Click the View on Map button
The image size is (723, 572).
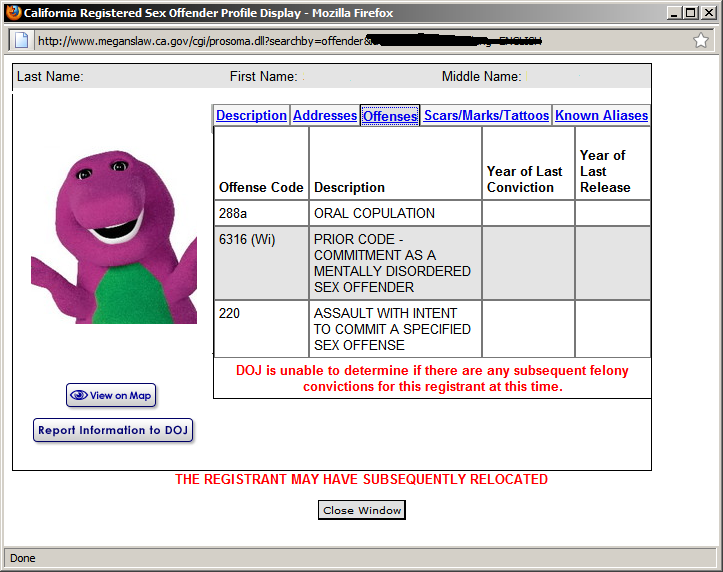(x=111, y=395)
